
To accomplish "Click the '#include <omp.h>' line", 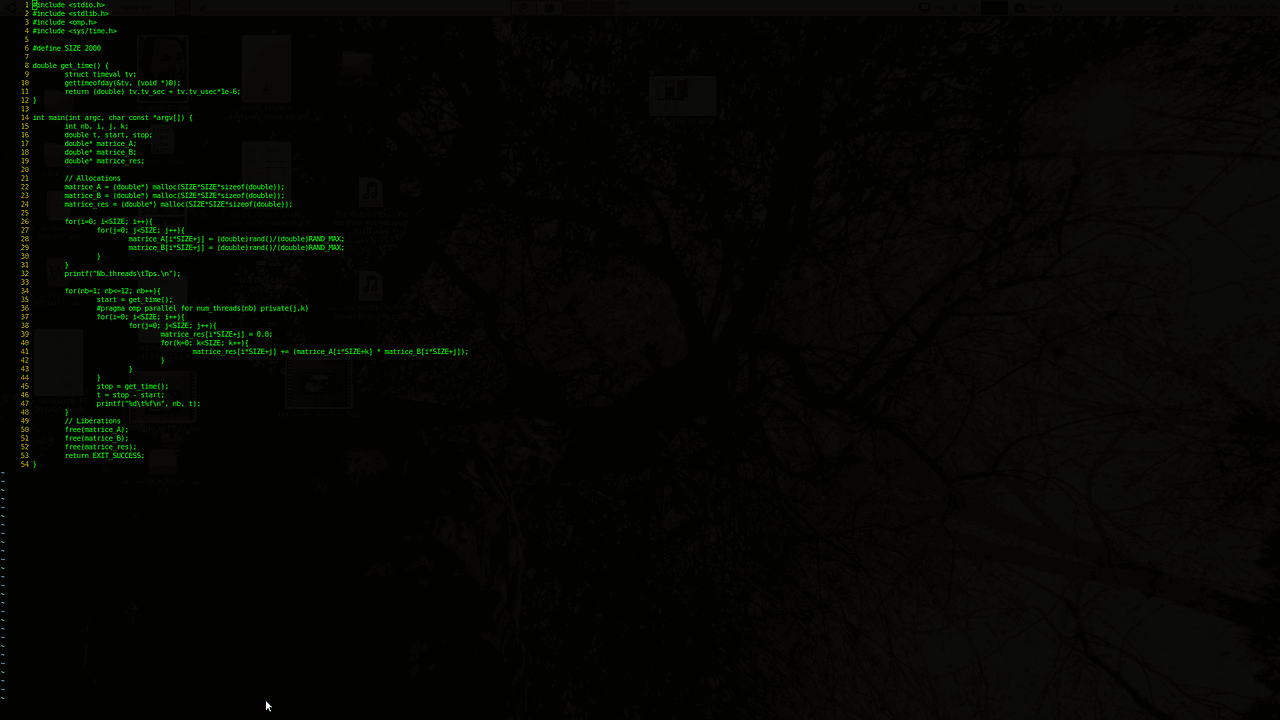I will [64, 22].
